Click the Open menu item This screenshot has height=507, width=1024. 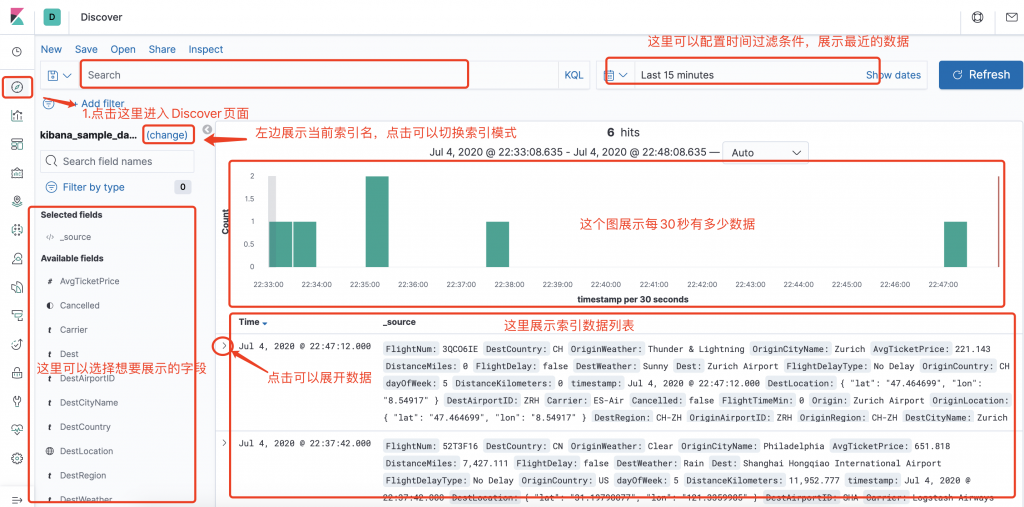123,49
